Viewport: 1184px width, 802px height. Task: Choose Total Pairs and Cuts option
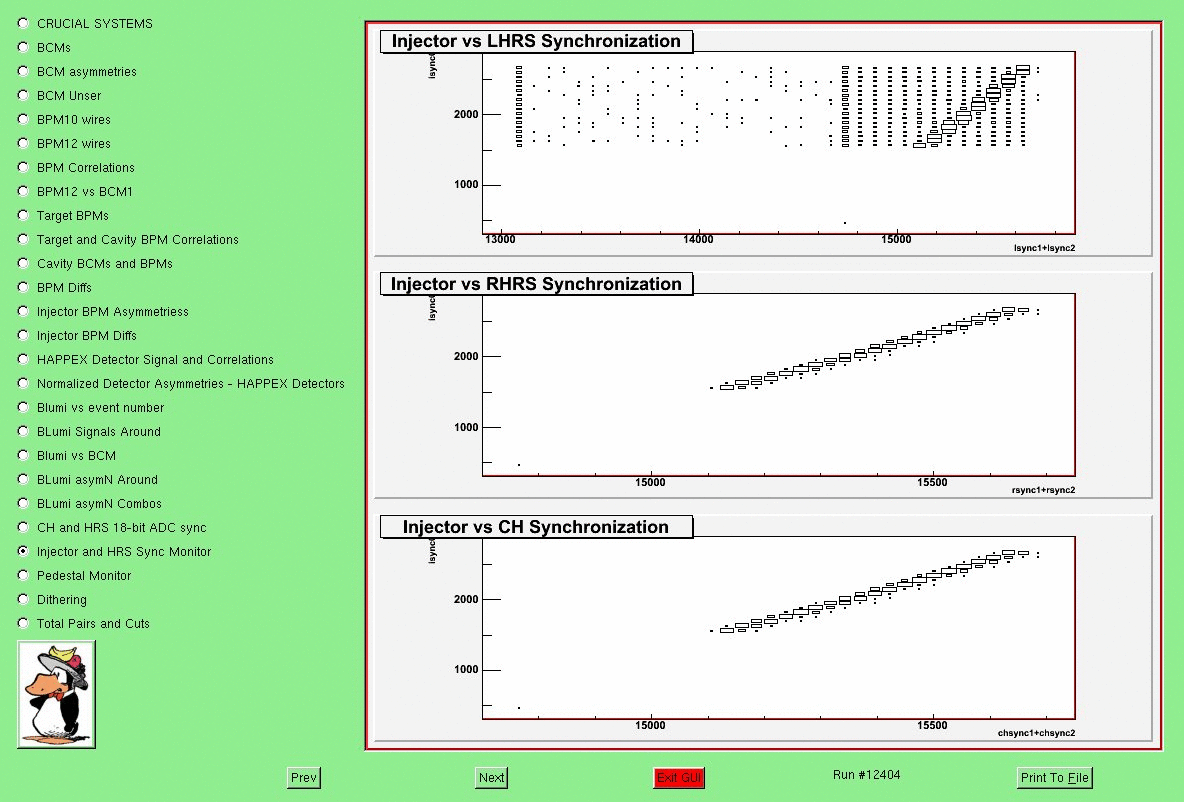pyautogui.click(x=23, y=624)
